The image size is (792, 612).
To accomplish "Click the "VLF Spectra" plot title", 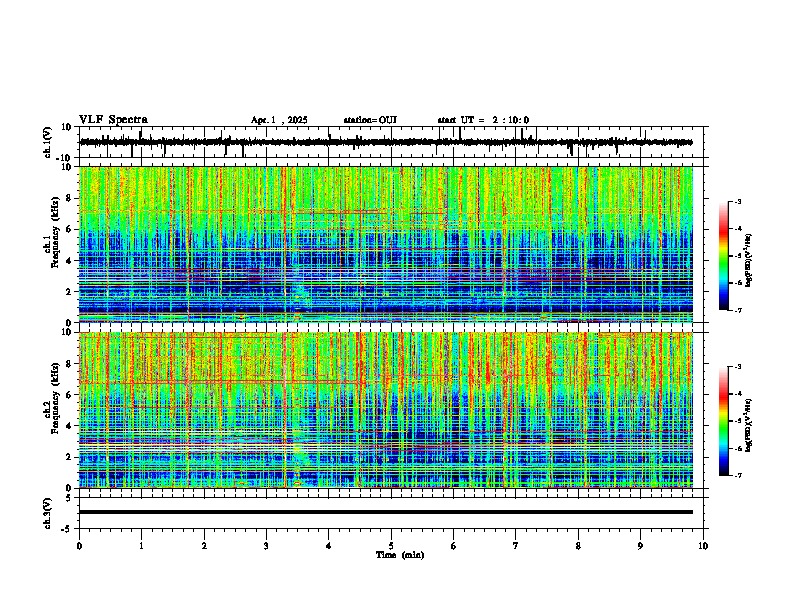I will 113,120.
